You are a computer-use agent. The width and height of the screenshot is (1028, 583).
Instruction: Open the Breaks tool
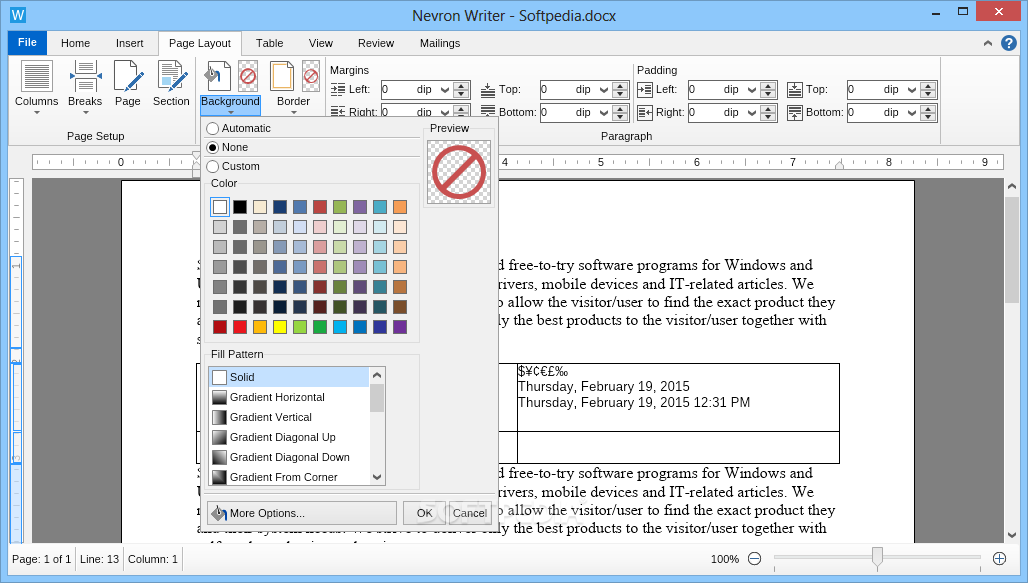(x=85, y=87)
